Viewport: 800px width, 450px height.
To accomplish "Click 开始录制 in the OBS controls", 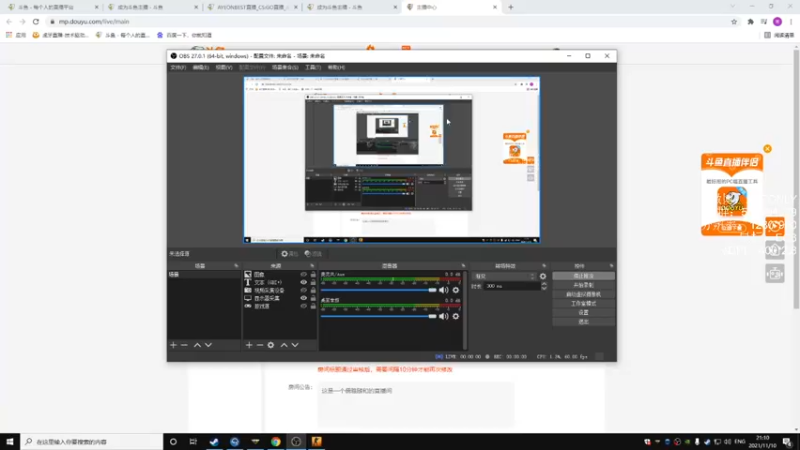I will (583, 285).
